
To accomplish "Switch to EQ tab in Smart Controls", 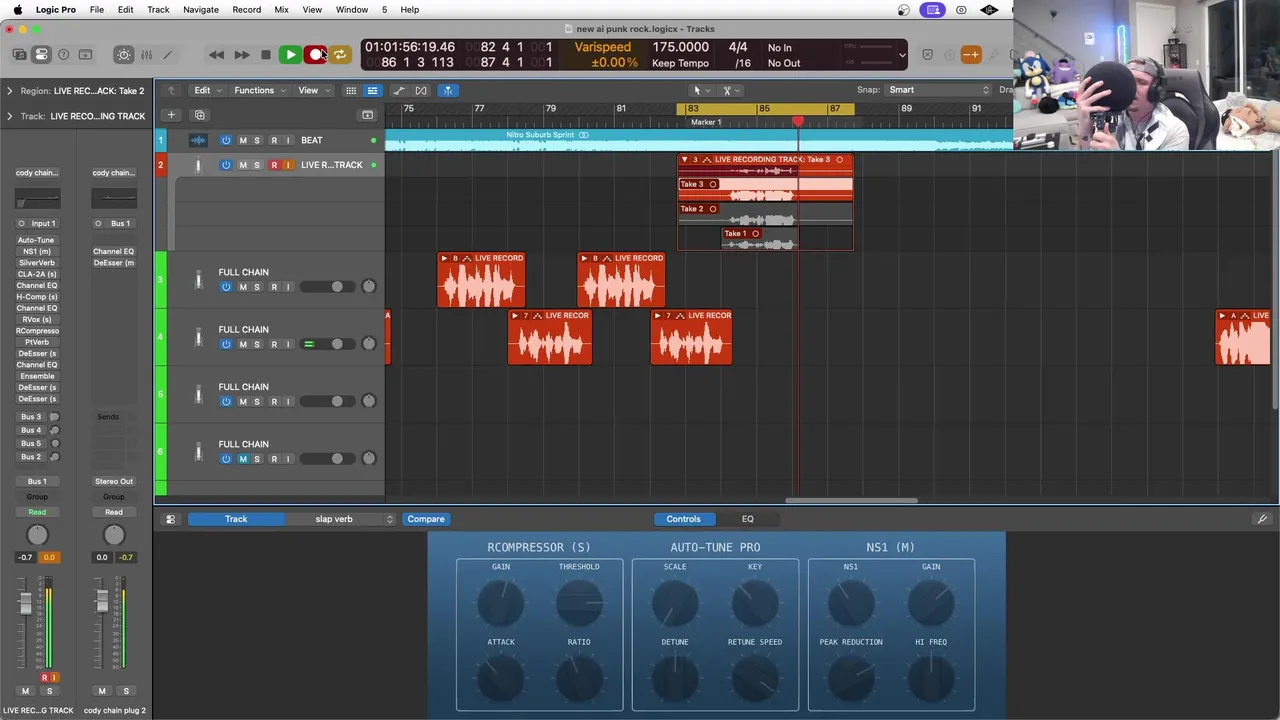I will tap(747, 519).
